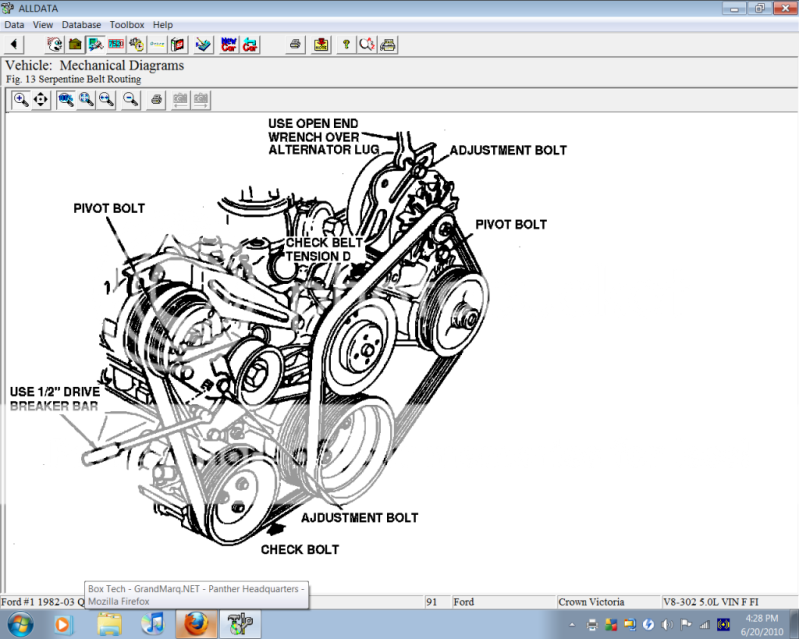Click the question mark help icon
Viewport: 799px width, 639px height.
pyautogui.click(x=345, y=44)
